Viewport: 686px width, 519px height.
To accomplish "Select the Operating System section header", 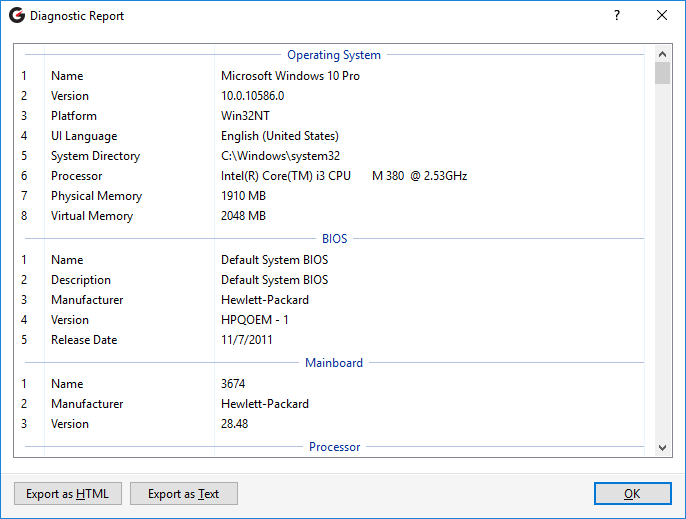I will pyautogui.click(x=334, y=55).
